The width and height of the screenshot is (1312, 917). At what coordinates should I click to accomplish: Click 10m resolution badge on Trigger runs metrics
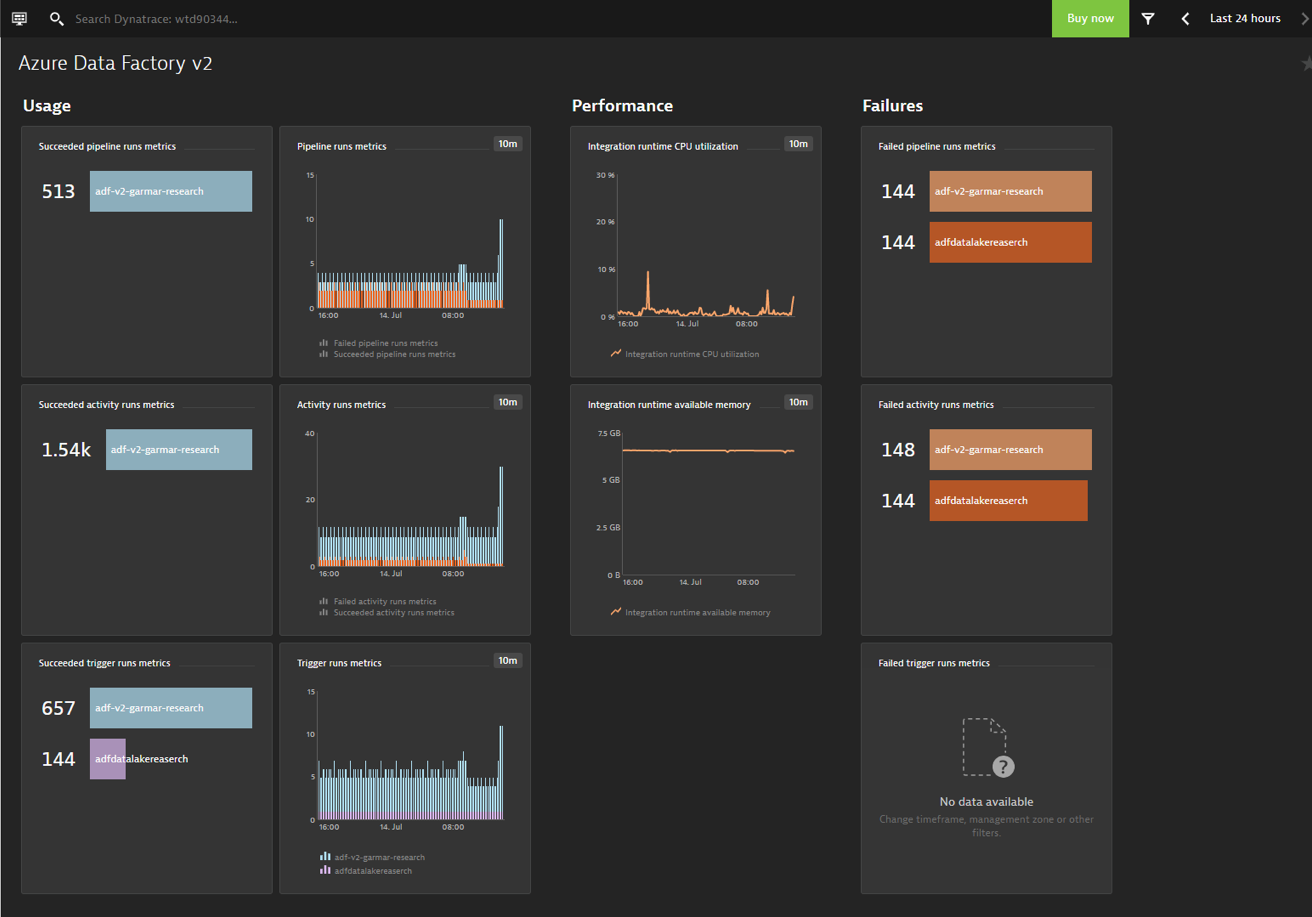[x=508, y=660]
